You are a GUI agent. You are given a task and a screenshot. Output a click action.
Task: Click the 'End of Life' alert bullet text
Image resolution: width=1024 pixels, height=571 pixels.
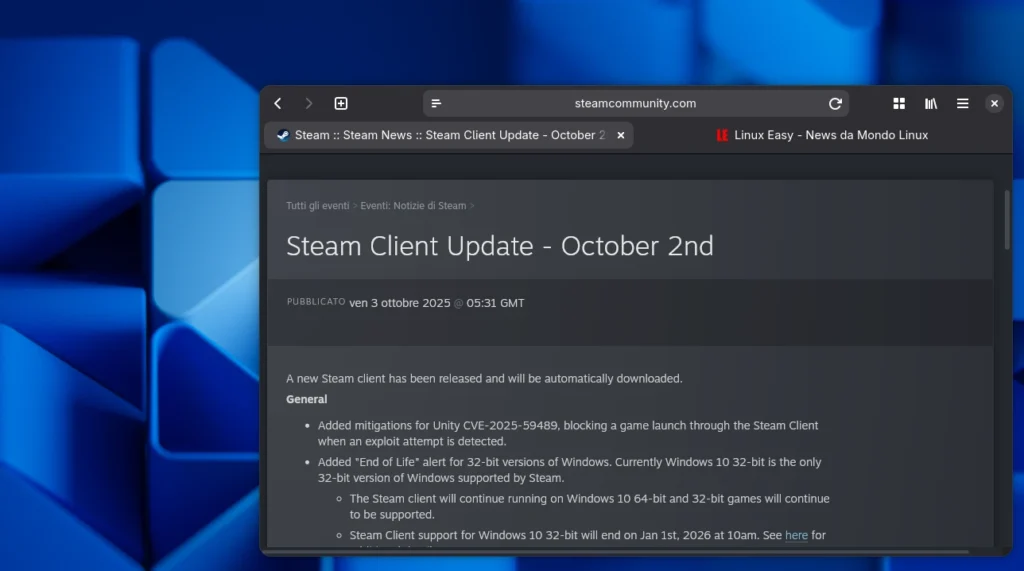pos(569,470)
